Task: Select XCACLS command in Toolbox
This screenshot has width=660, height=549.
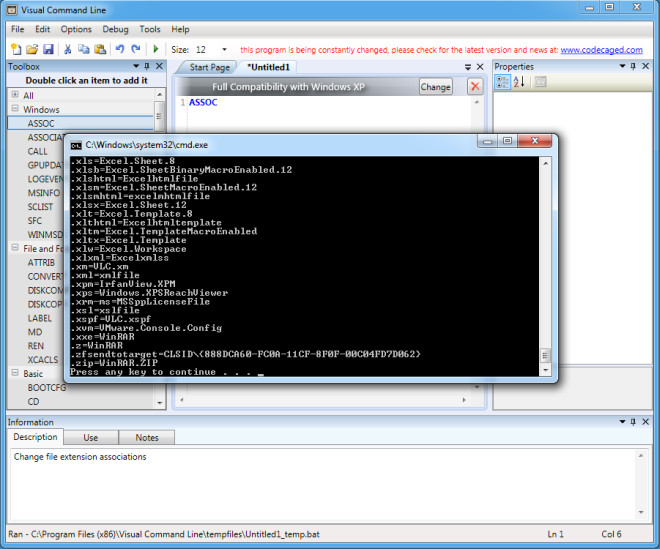Action: coord(43,360)
